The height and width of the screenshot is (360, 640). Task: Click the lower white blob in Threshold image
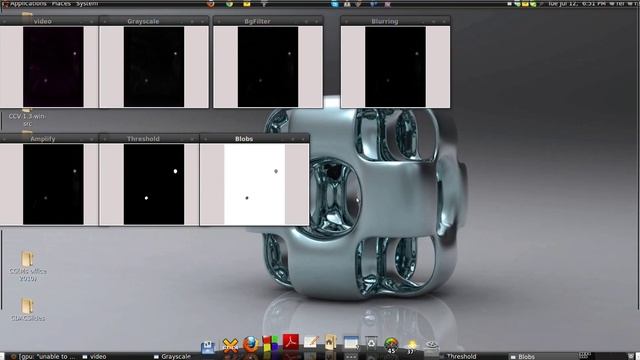click(x=146, y=198)
